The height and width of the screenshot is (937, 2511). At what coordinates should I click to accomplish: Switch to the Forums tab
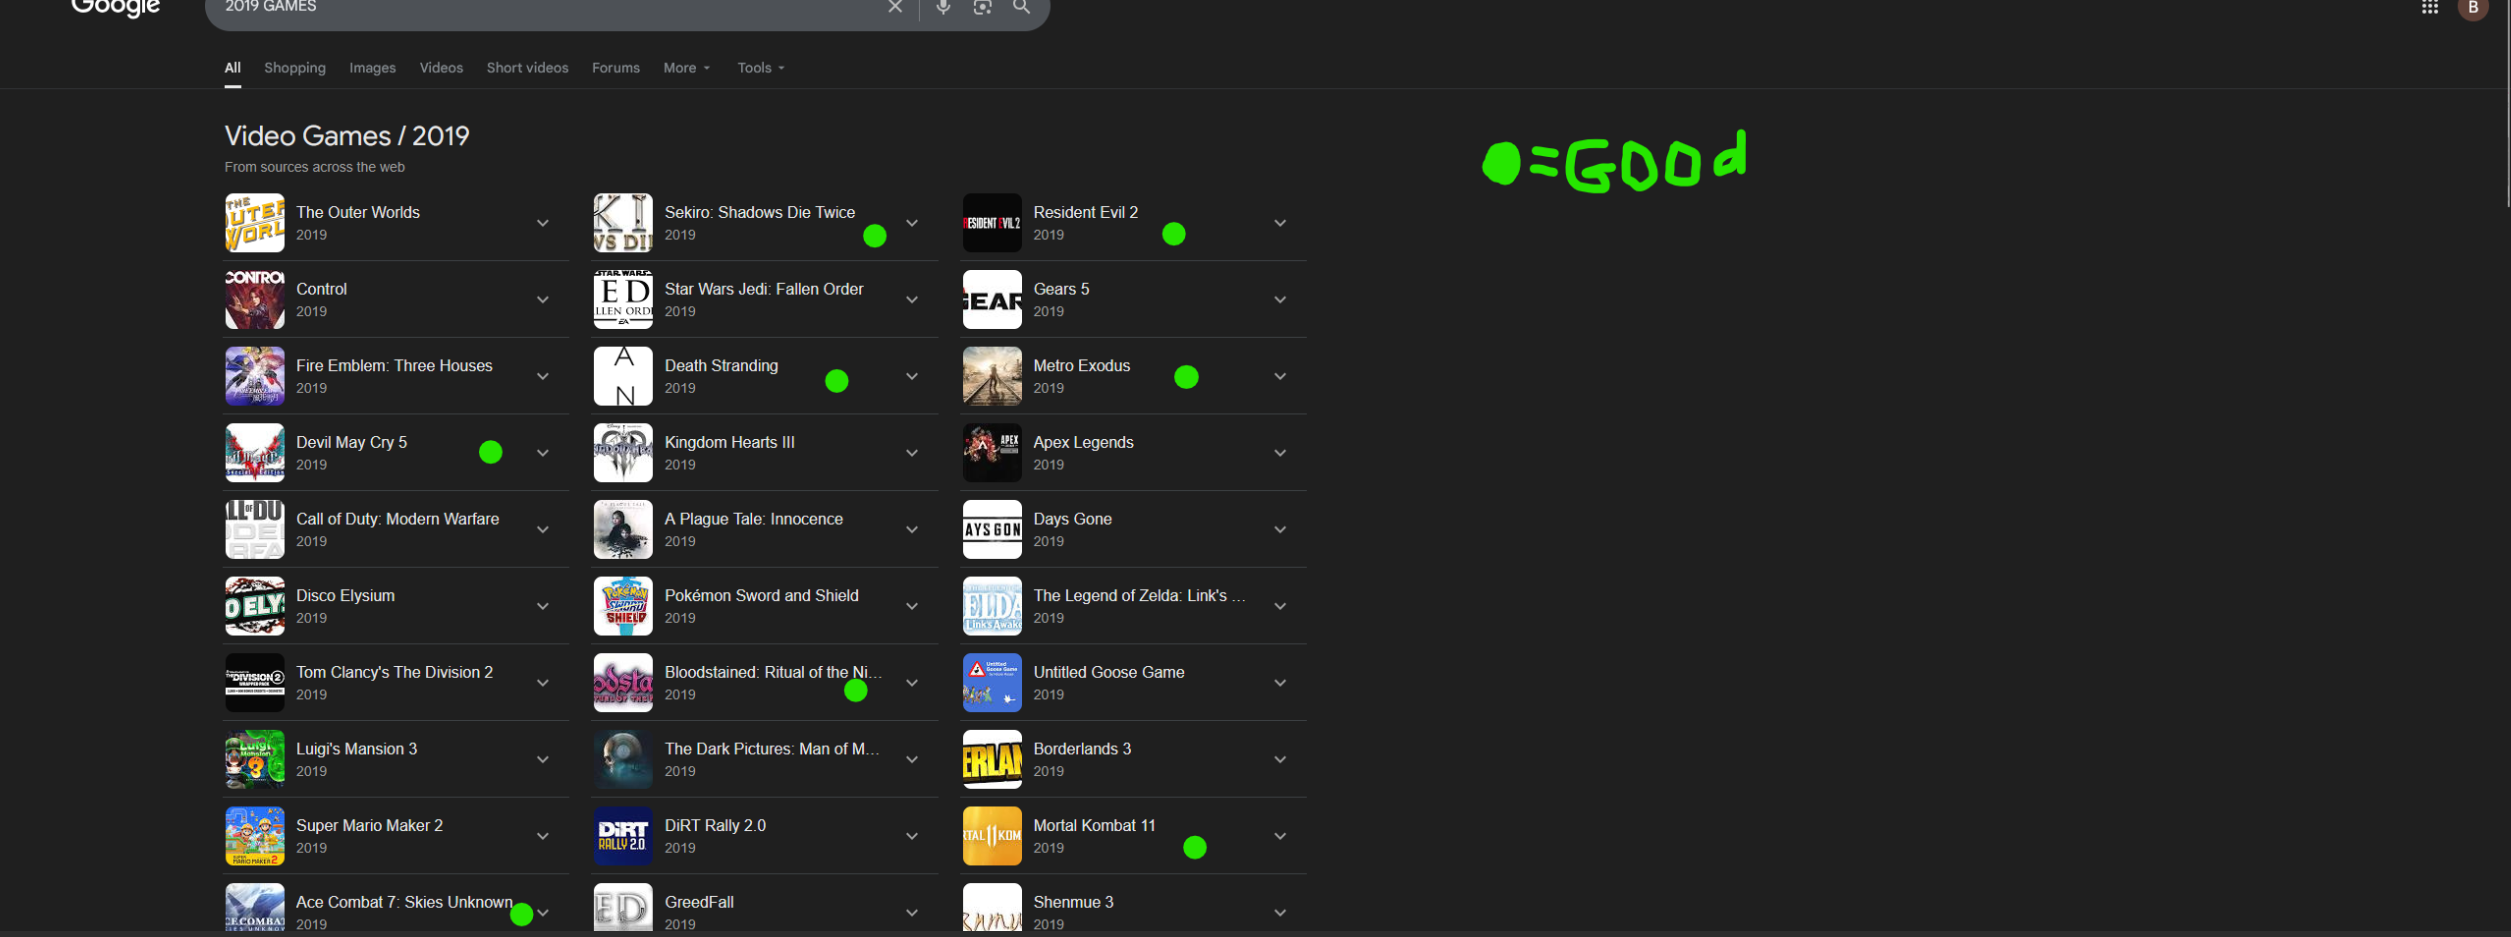(615, 68)
